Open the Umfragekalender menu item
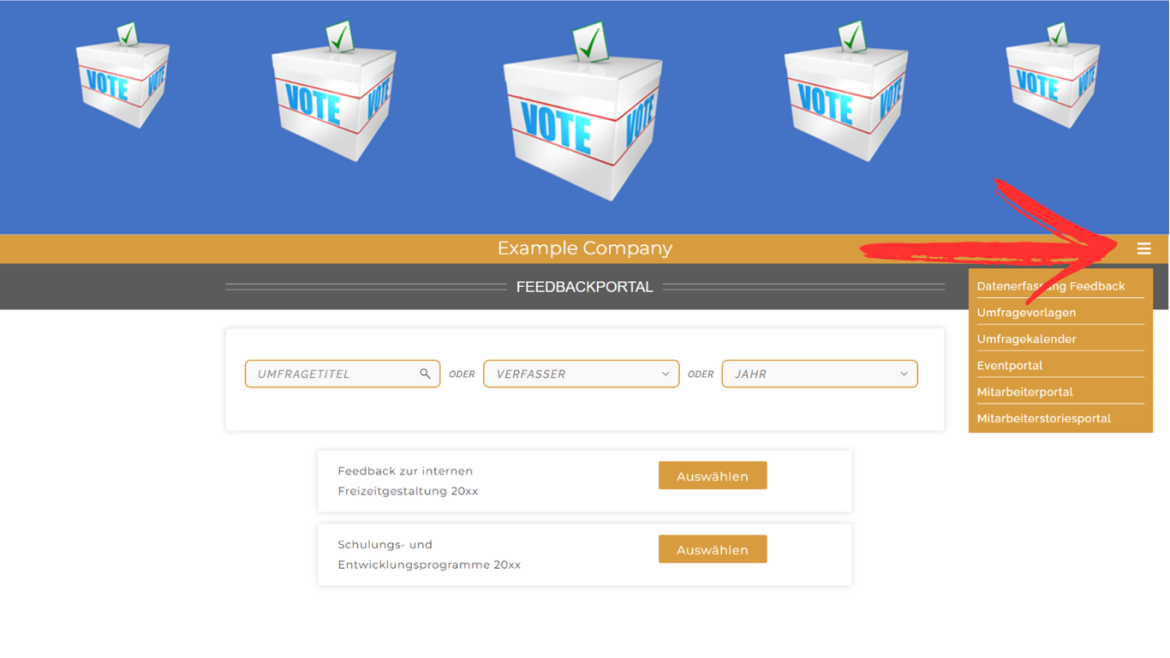Screen dimensions: 1170x658 pyautogui.click(x=1026, y=339)
